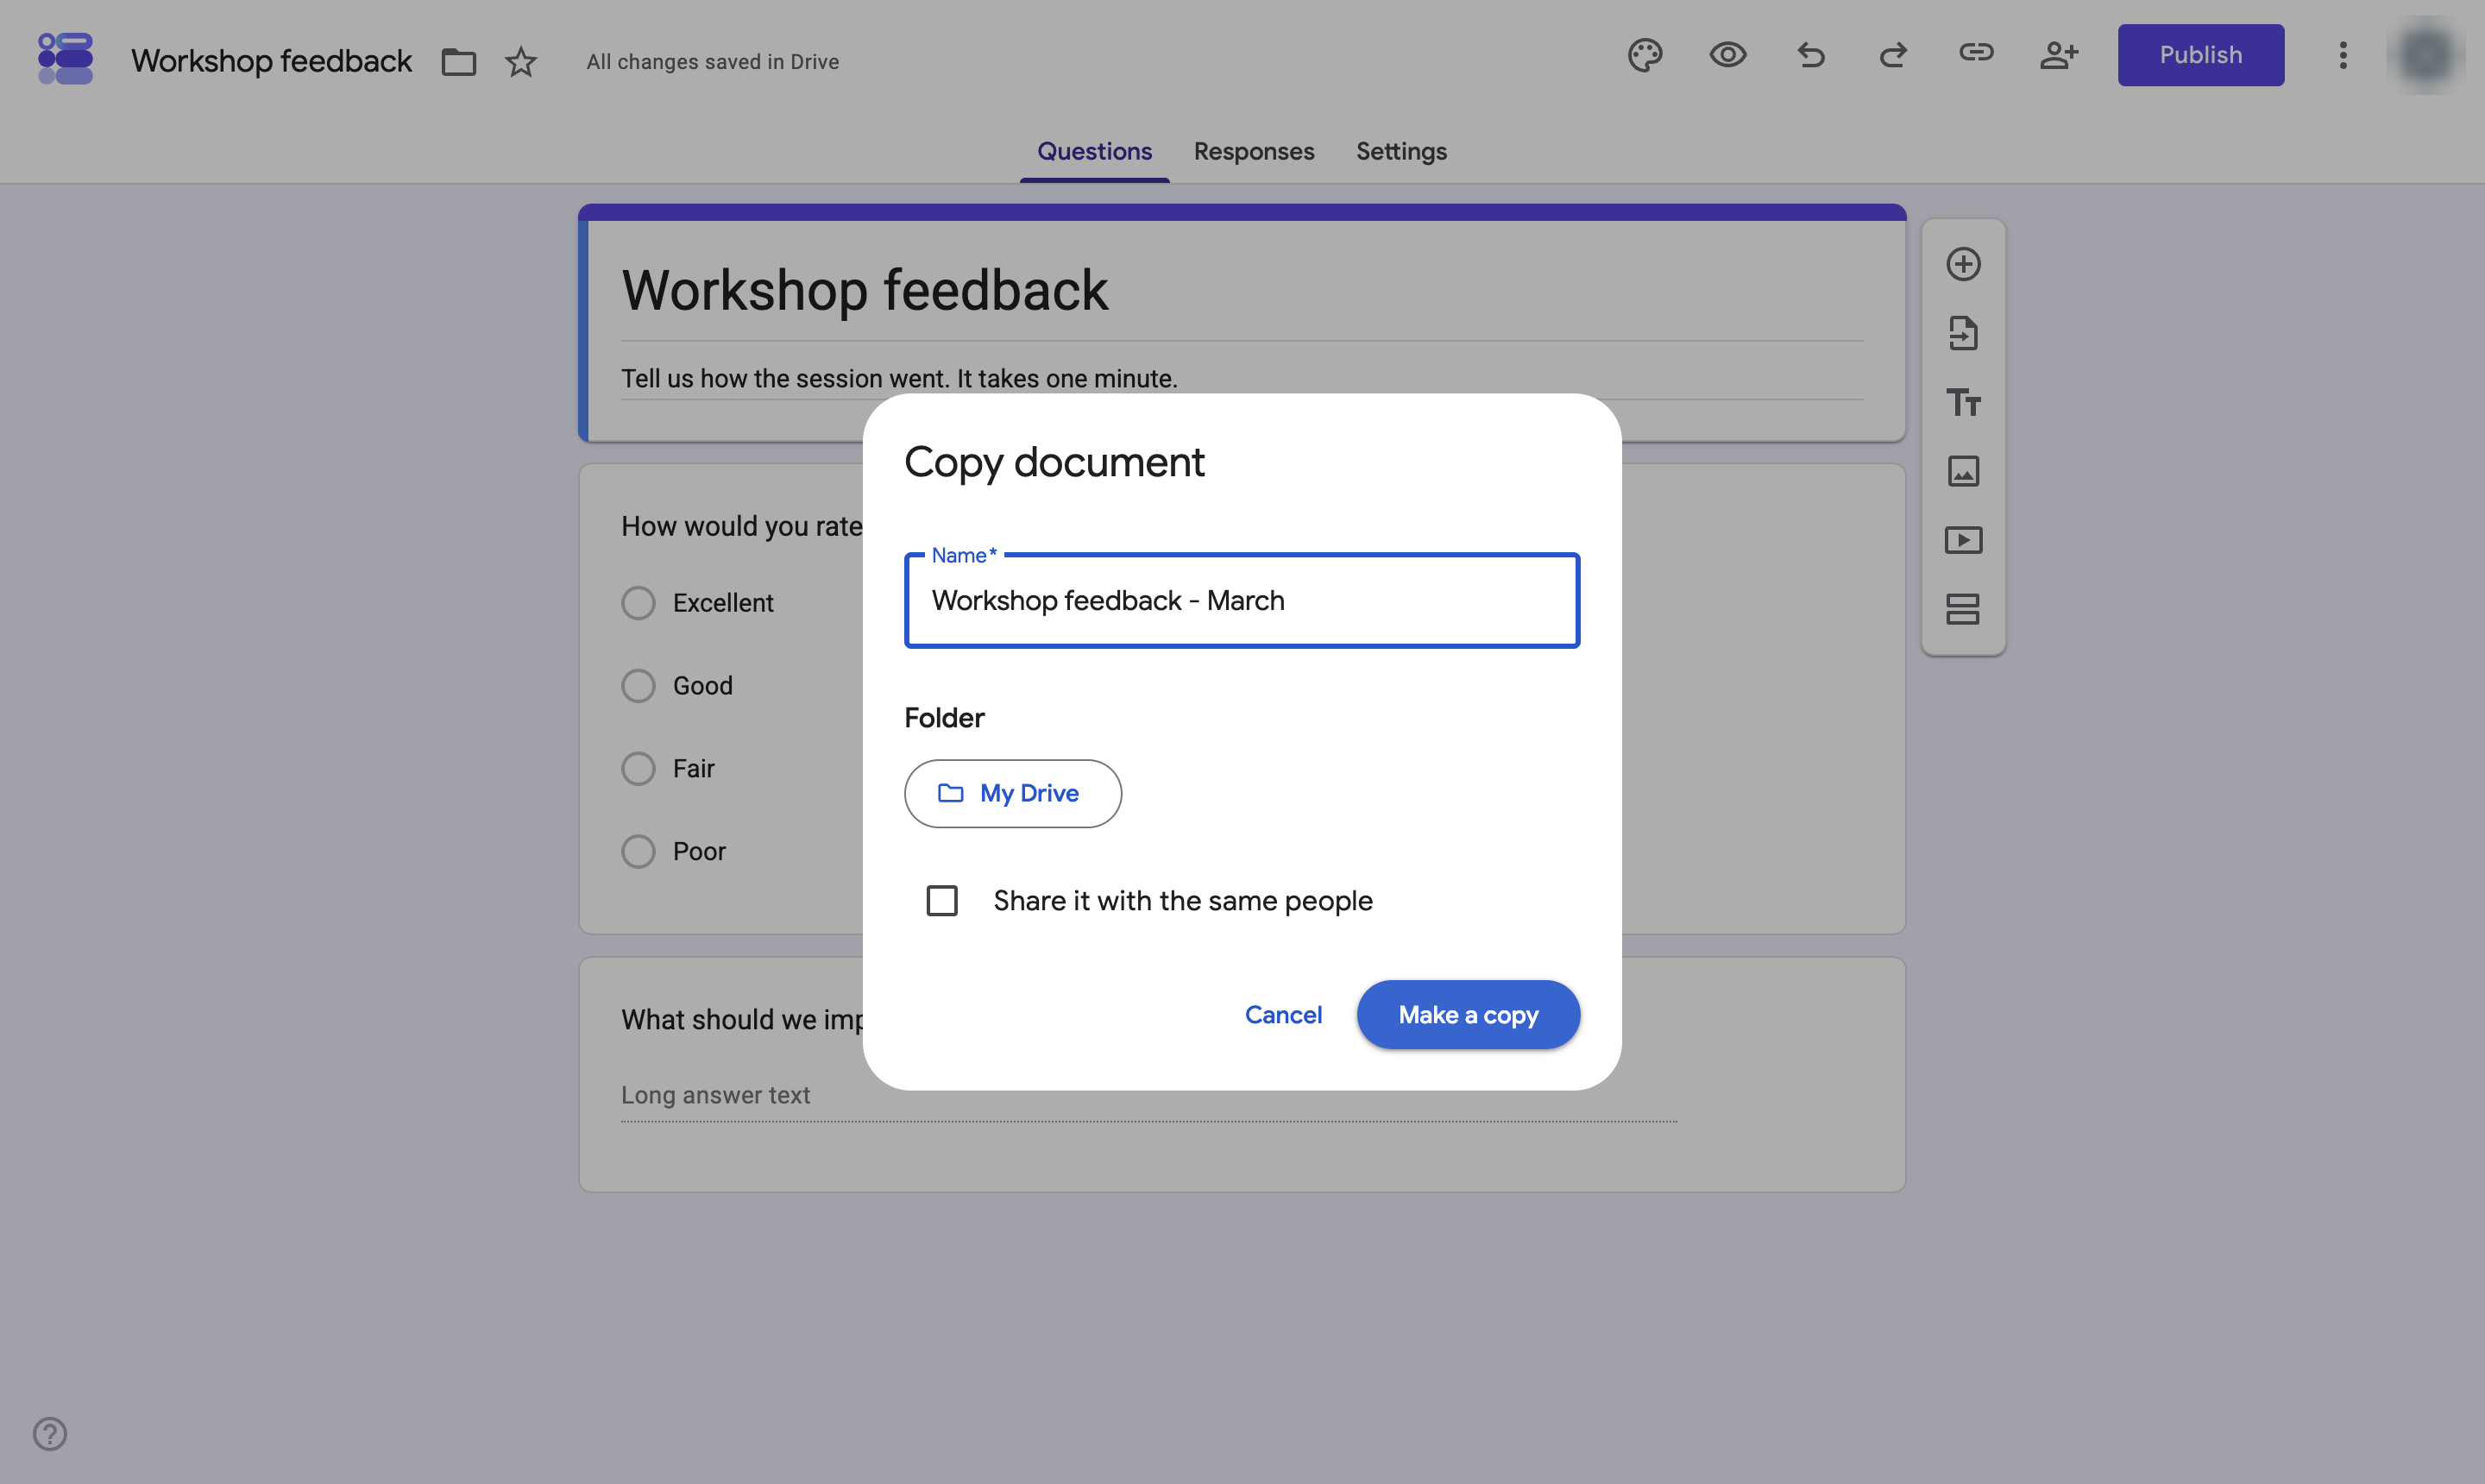
Task: Switch to the Responses tab
Action: (x=1254, y=152)
